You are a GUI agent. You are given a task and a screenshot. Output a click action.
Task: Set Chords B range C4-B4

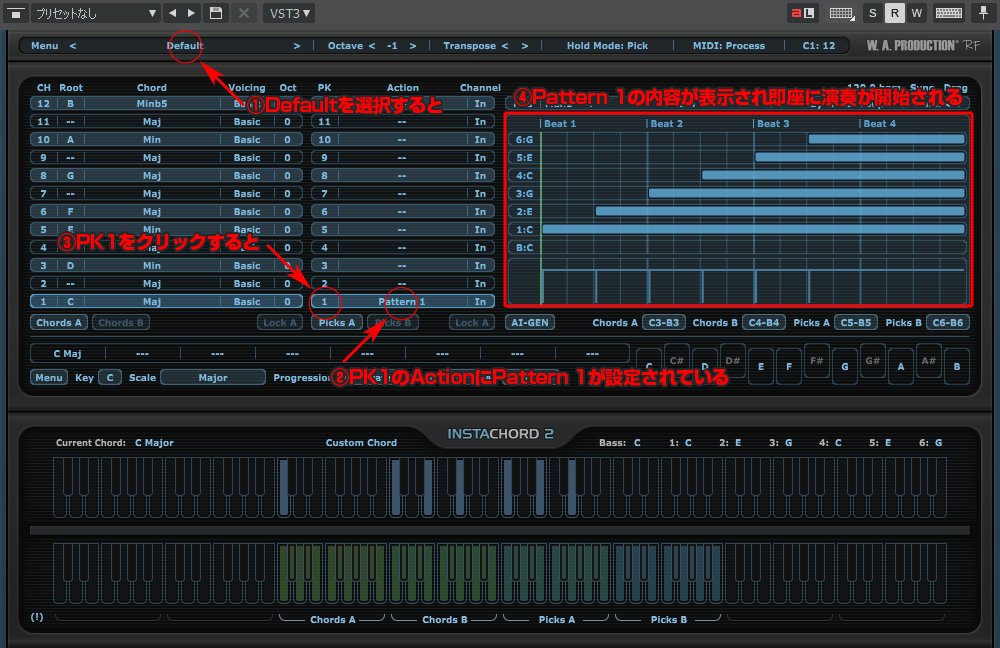click(x=763, y=323)
